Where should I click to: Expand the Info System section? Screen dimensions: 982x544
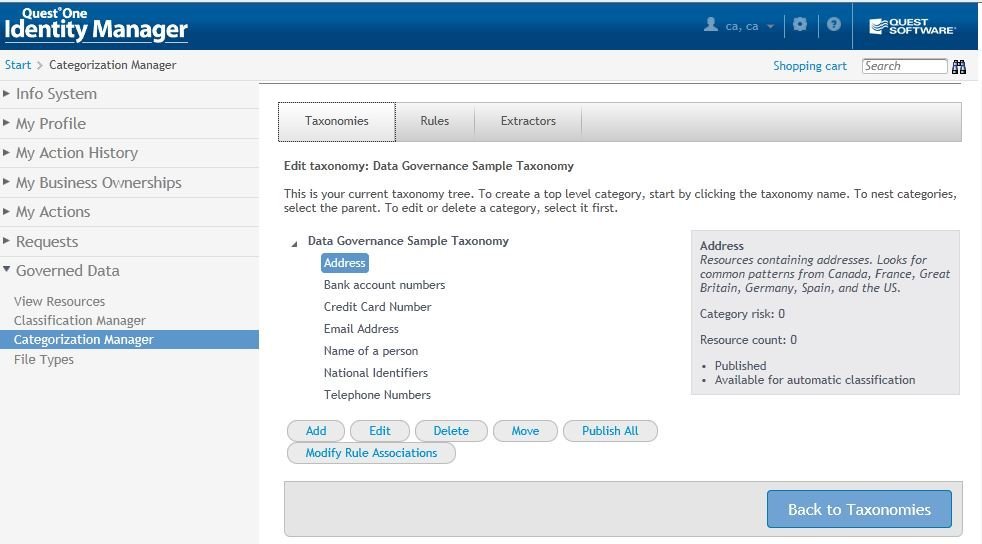[56, 94]
